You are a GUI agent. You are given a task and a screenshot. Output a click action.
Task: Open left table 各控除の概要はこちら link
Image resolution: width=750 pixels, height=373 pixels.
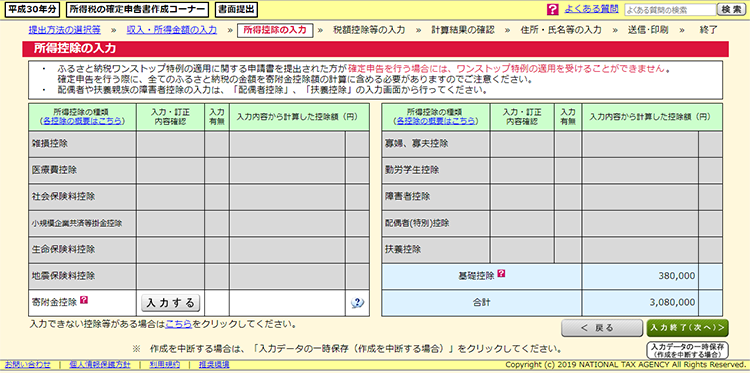coord(82,121)
